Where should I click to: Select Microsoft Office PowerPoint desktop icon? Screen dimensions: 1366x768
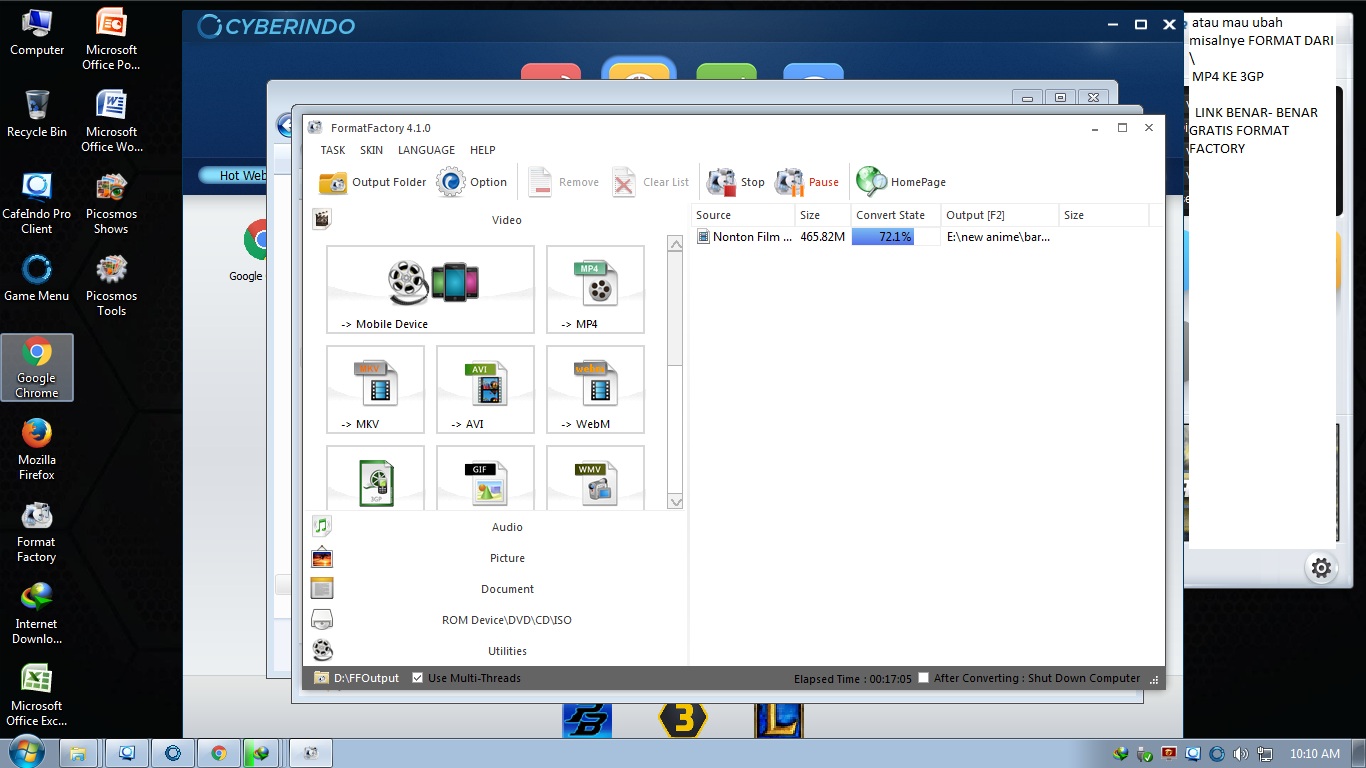pyautogui.click(x=111, y=39)
